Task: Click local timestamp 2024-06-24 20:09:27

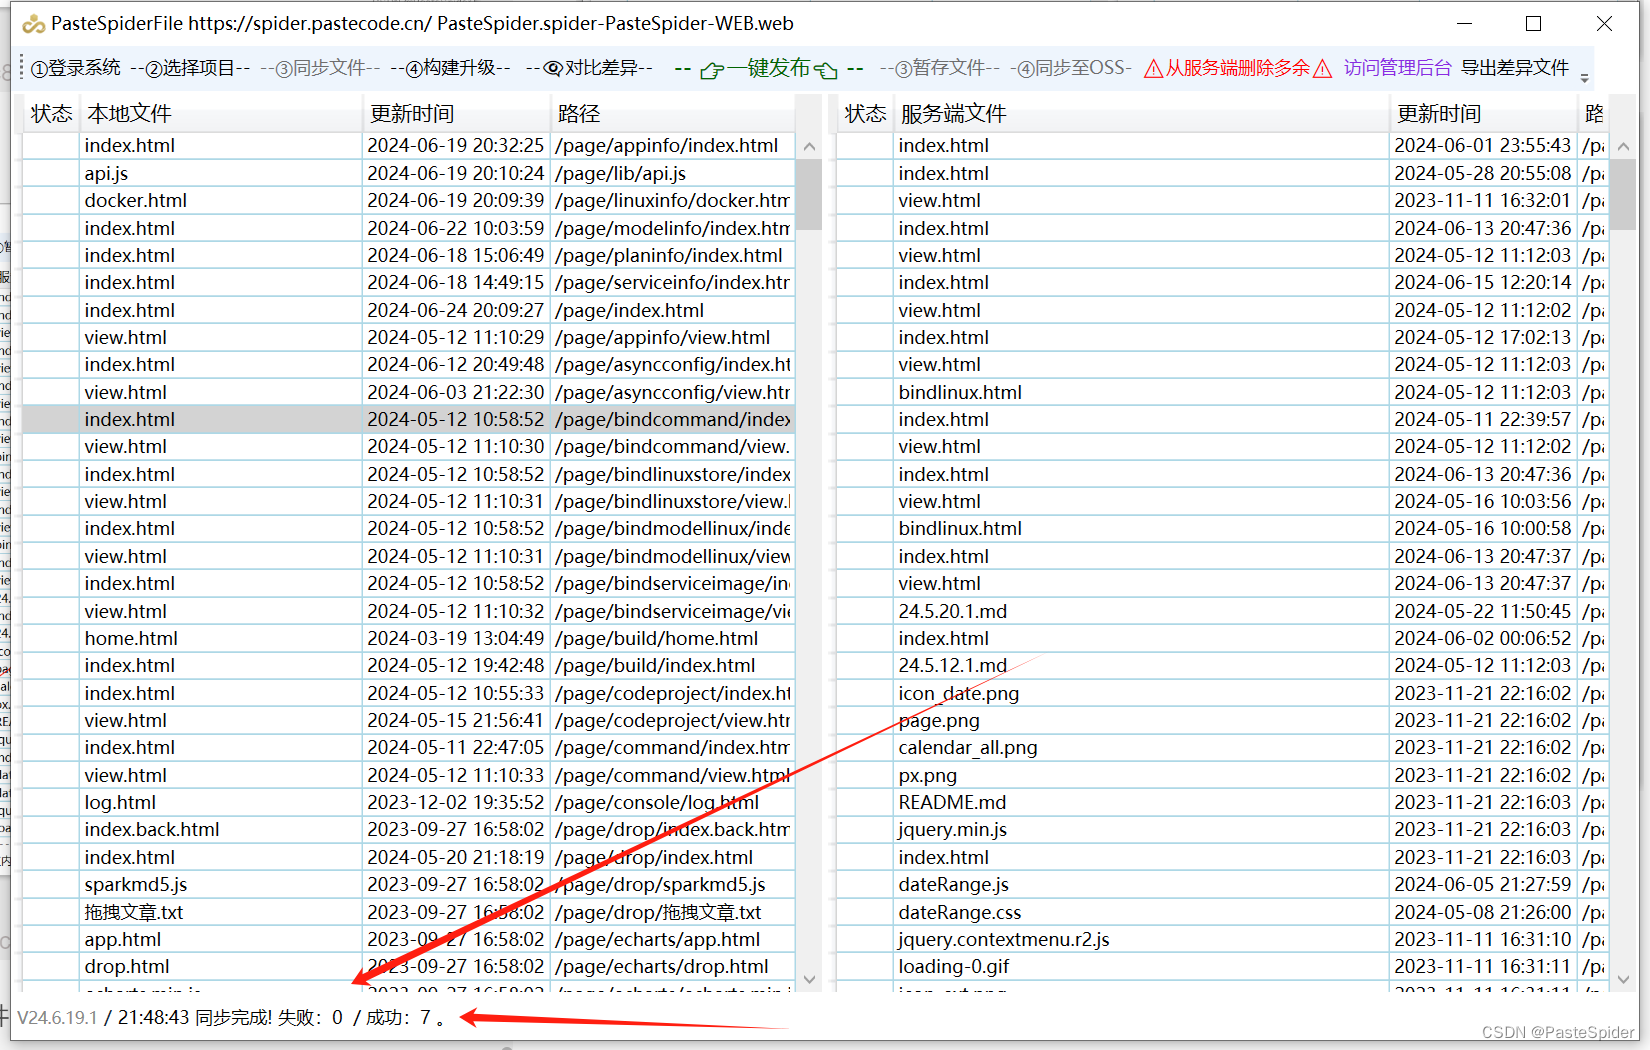Action: point(456,310)
